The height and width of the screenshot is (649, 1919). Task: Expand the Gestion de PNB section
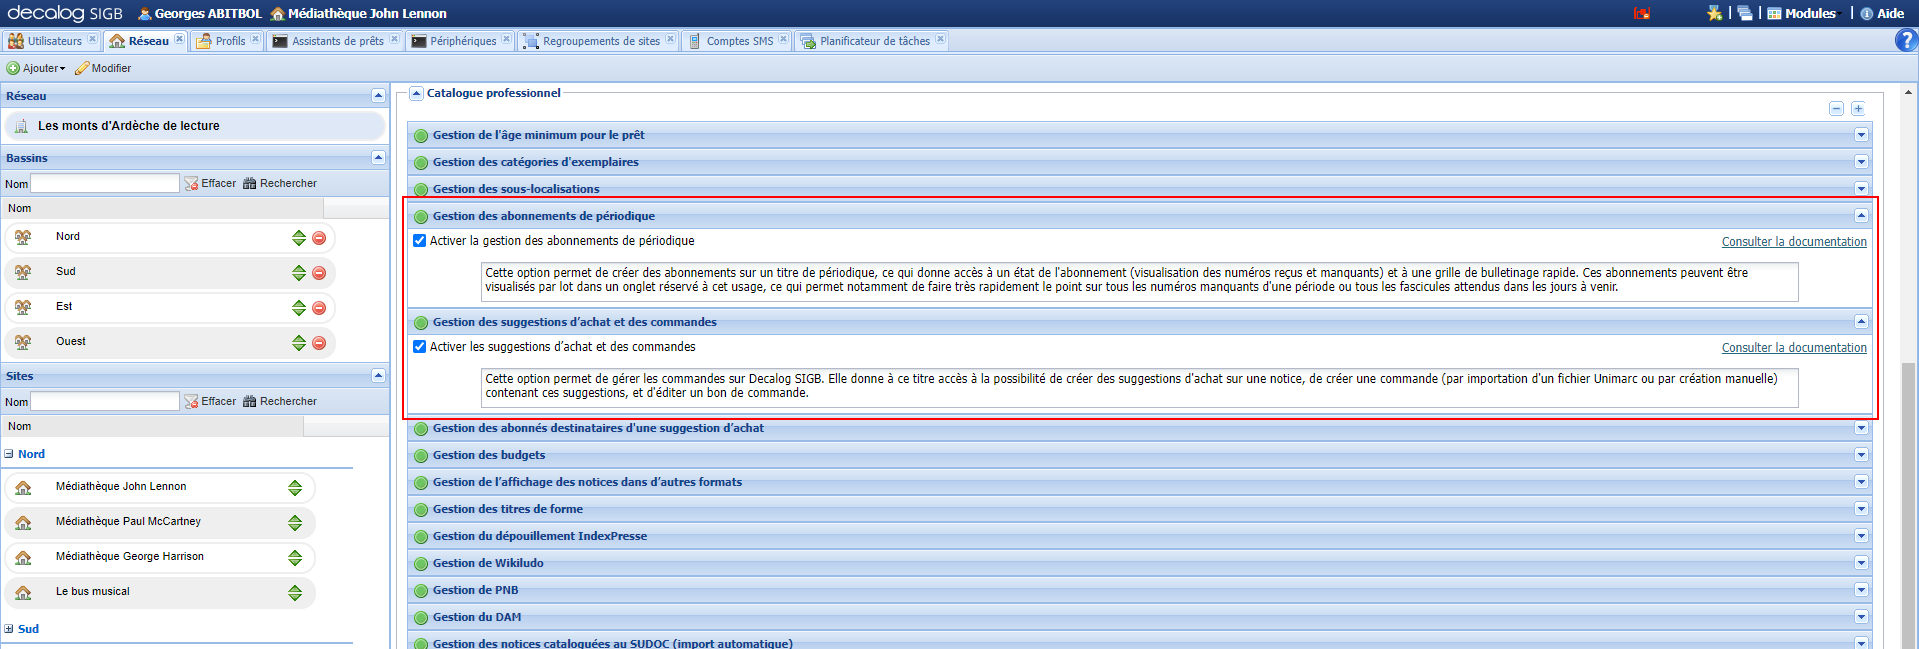pyautogui.click(x=1861, y=590)
